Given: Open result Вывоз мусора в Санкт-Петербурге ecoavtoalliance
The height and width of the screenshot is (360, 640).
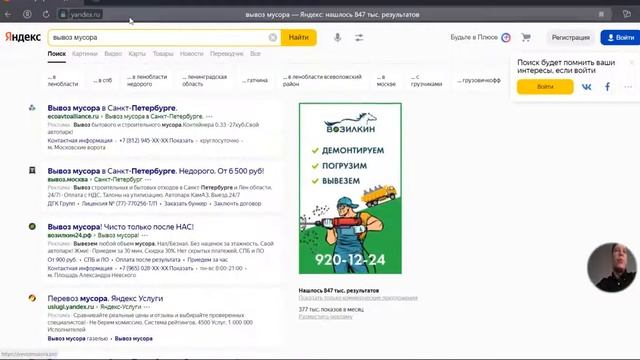Looking at the screenshot, I should point(112,108).
